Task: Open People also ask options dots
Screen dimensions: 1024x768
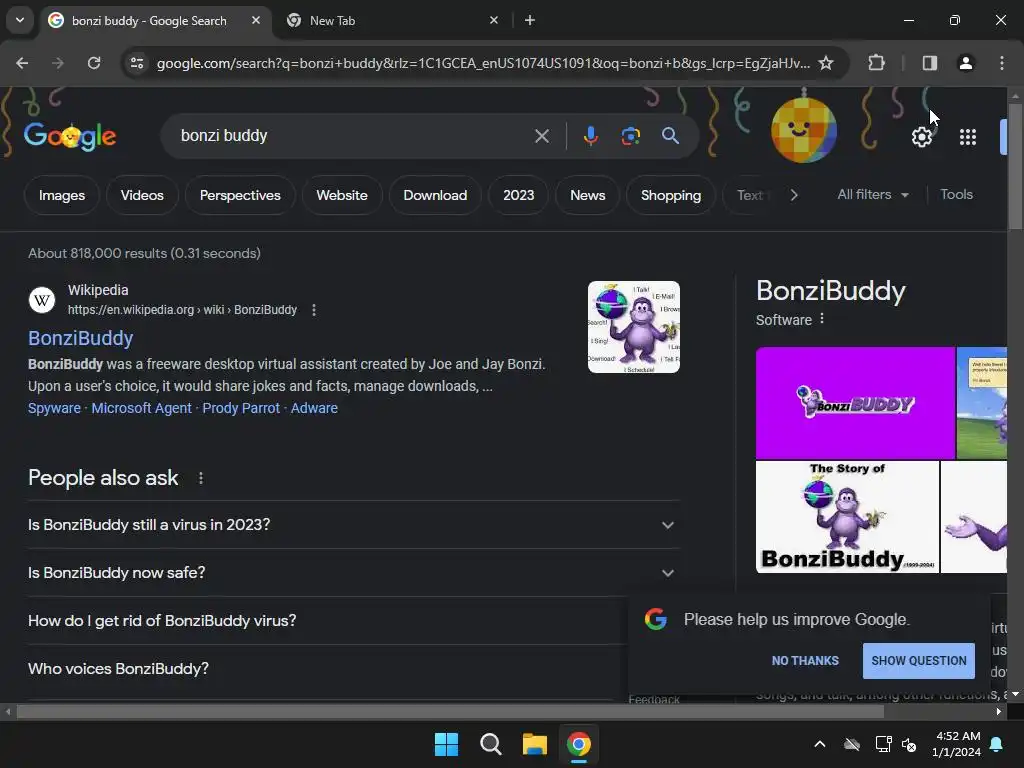Action: tap(201, 478)
